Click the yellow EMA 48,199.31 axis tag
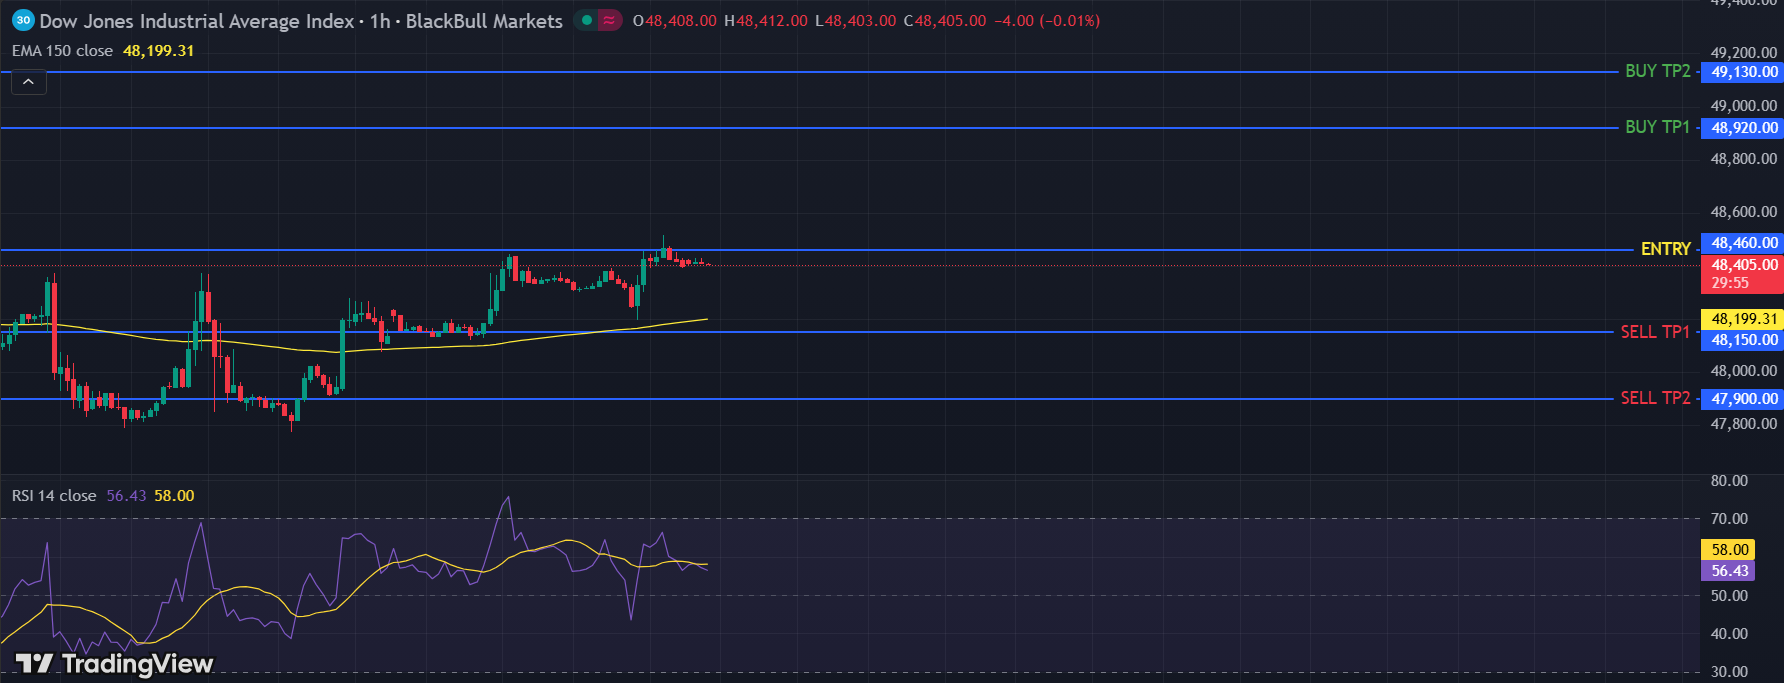Image resolution: width=1784 pixels, height=683 pixels. [1743, 319]
